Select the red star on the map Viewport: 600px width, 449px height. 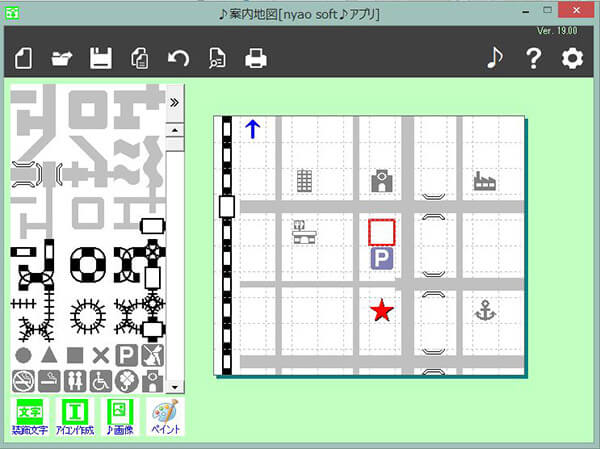point(381,311)
